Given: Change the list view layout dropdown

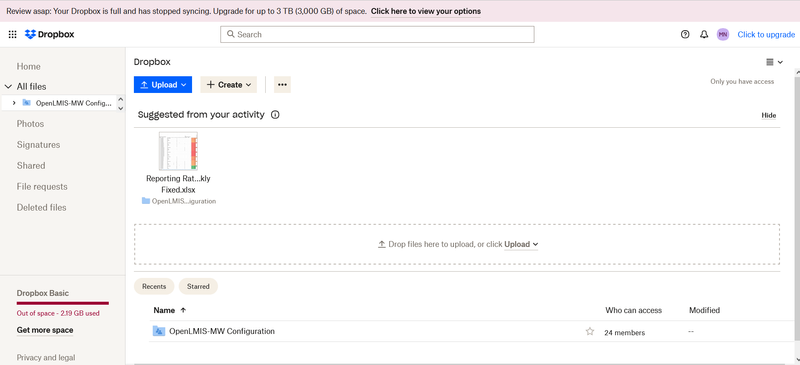Looking at the screenshot, I should tap(774, 62).
